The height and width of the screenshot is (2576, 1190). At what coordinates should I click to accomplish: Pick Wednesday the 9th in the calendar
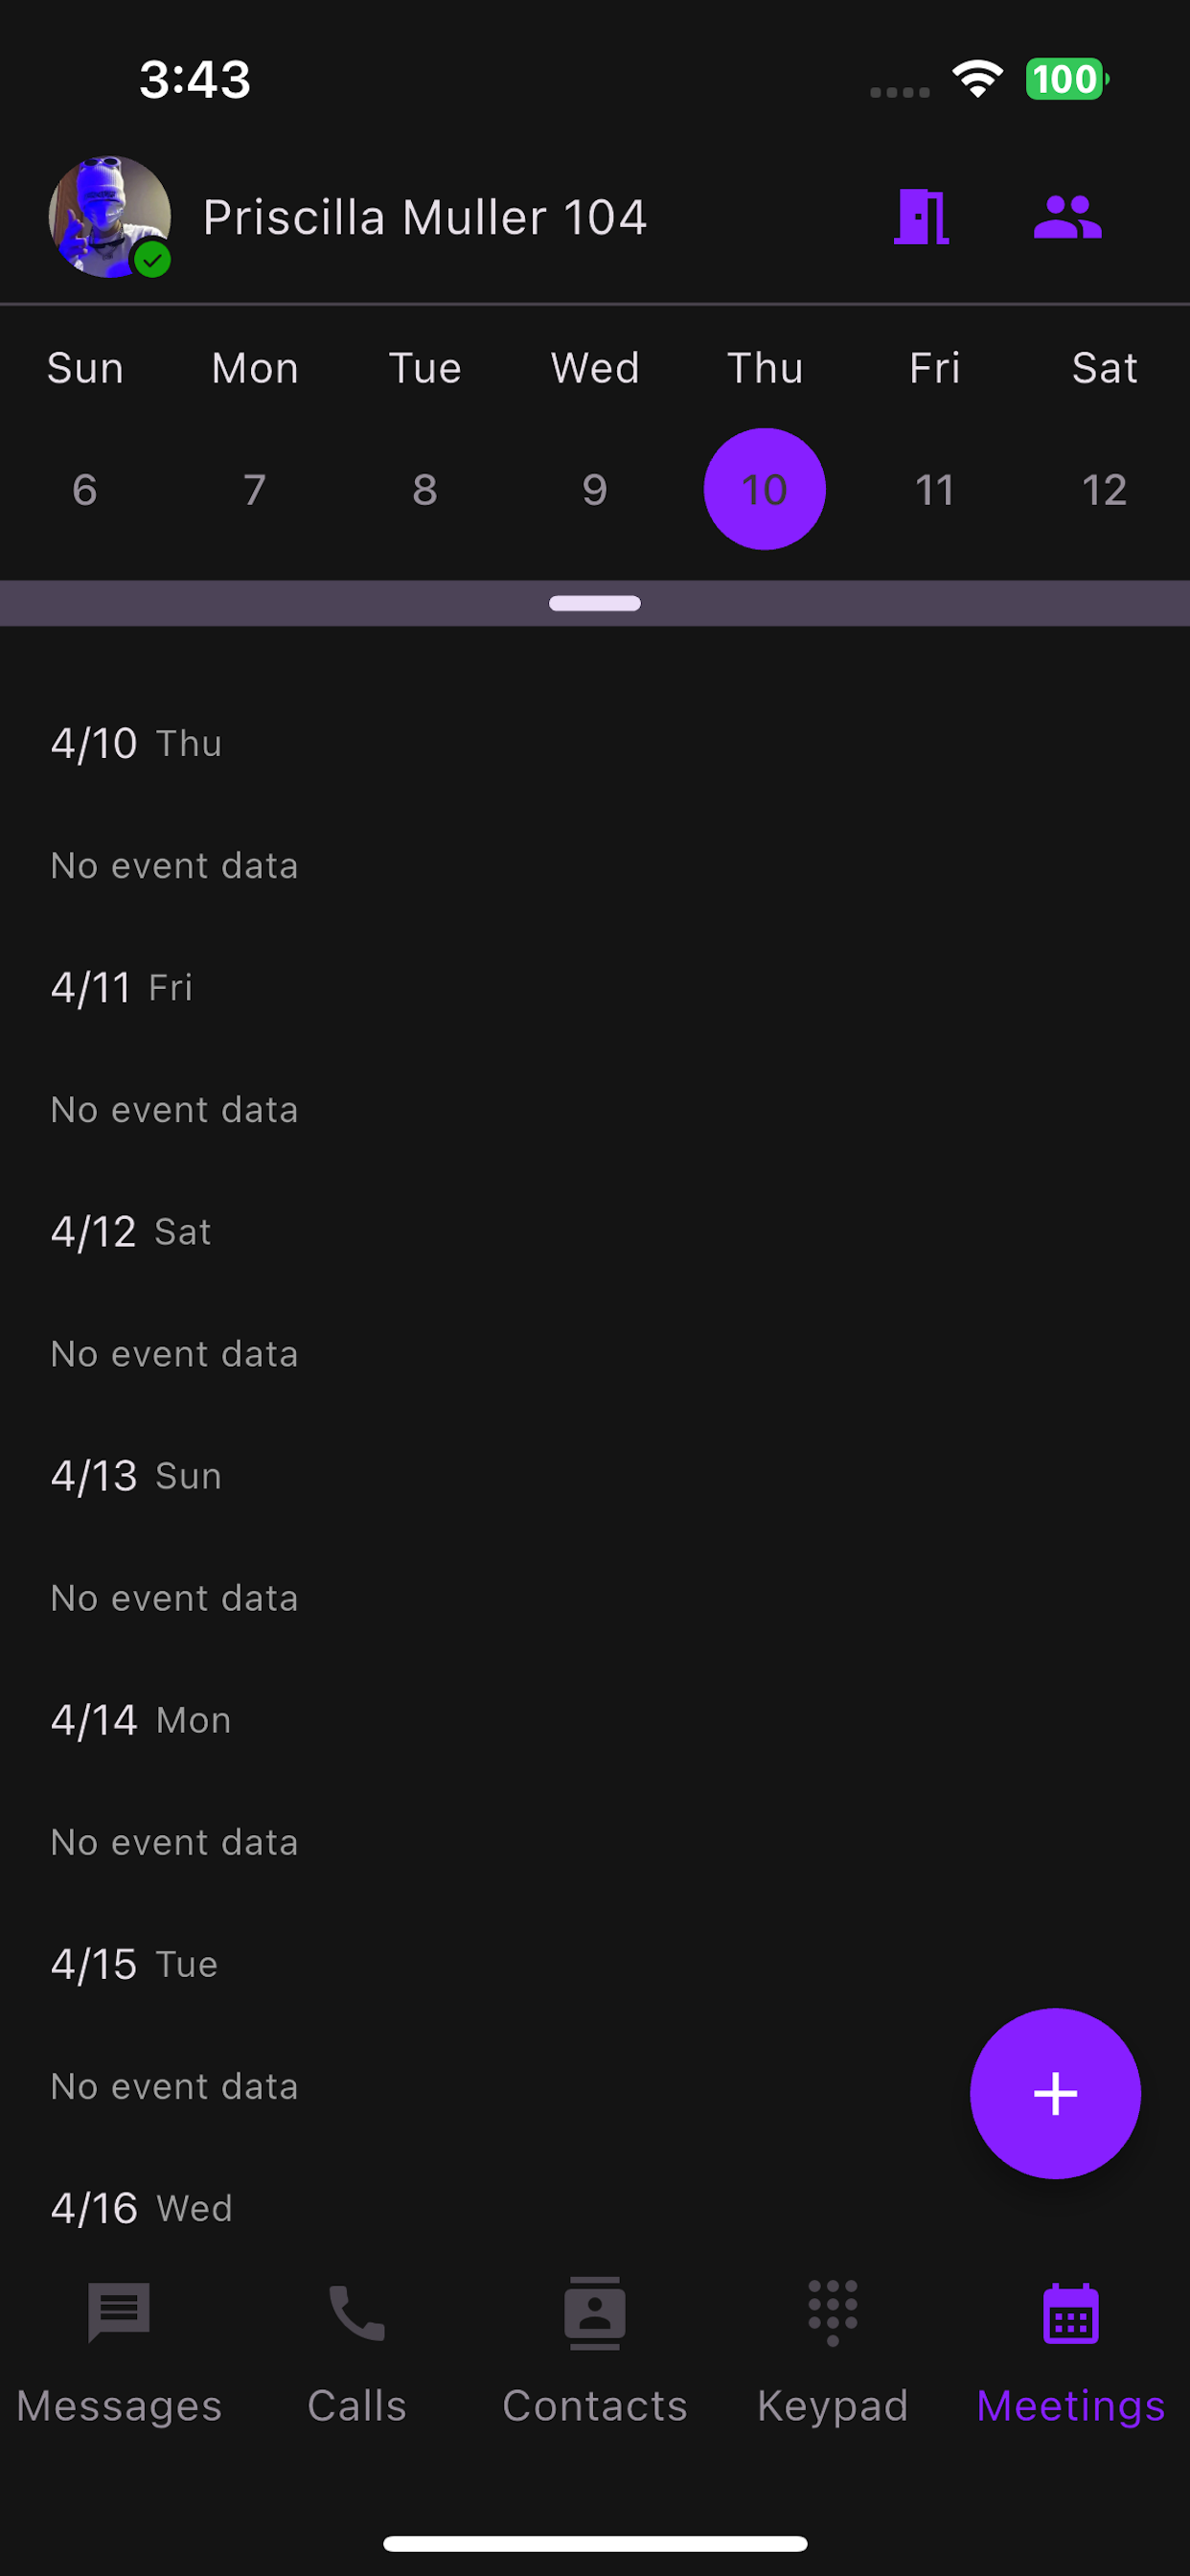(x=595, y=490)
